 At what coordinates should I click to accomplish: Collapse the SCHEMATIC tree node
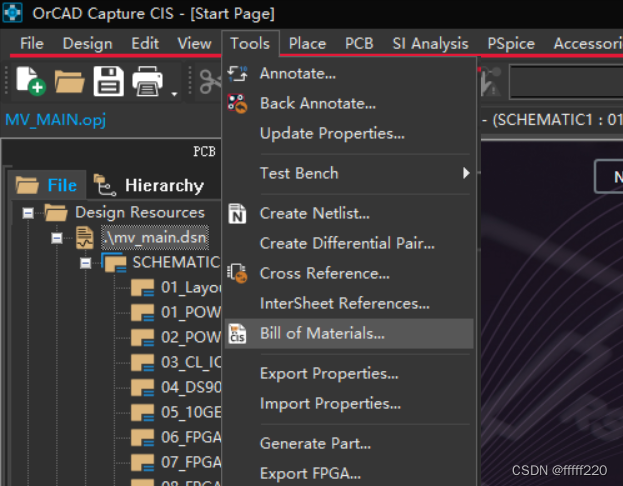tap(85, 263)
